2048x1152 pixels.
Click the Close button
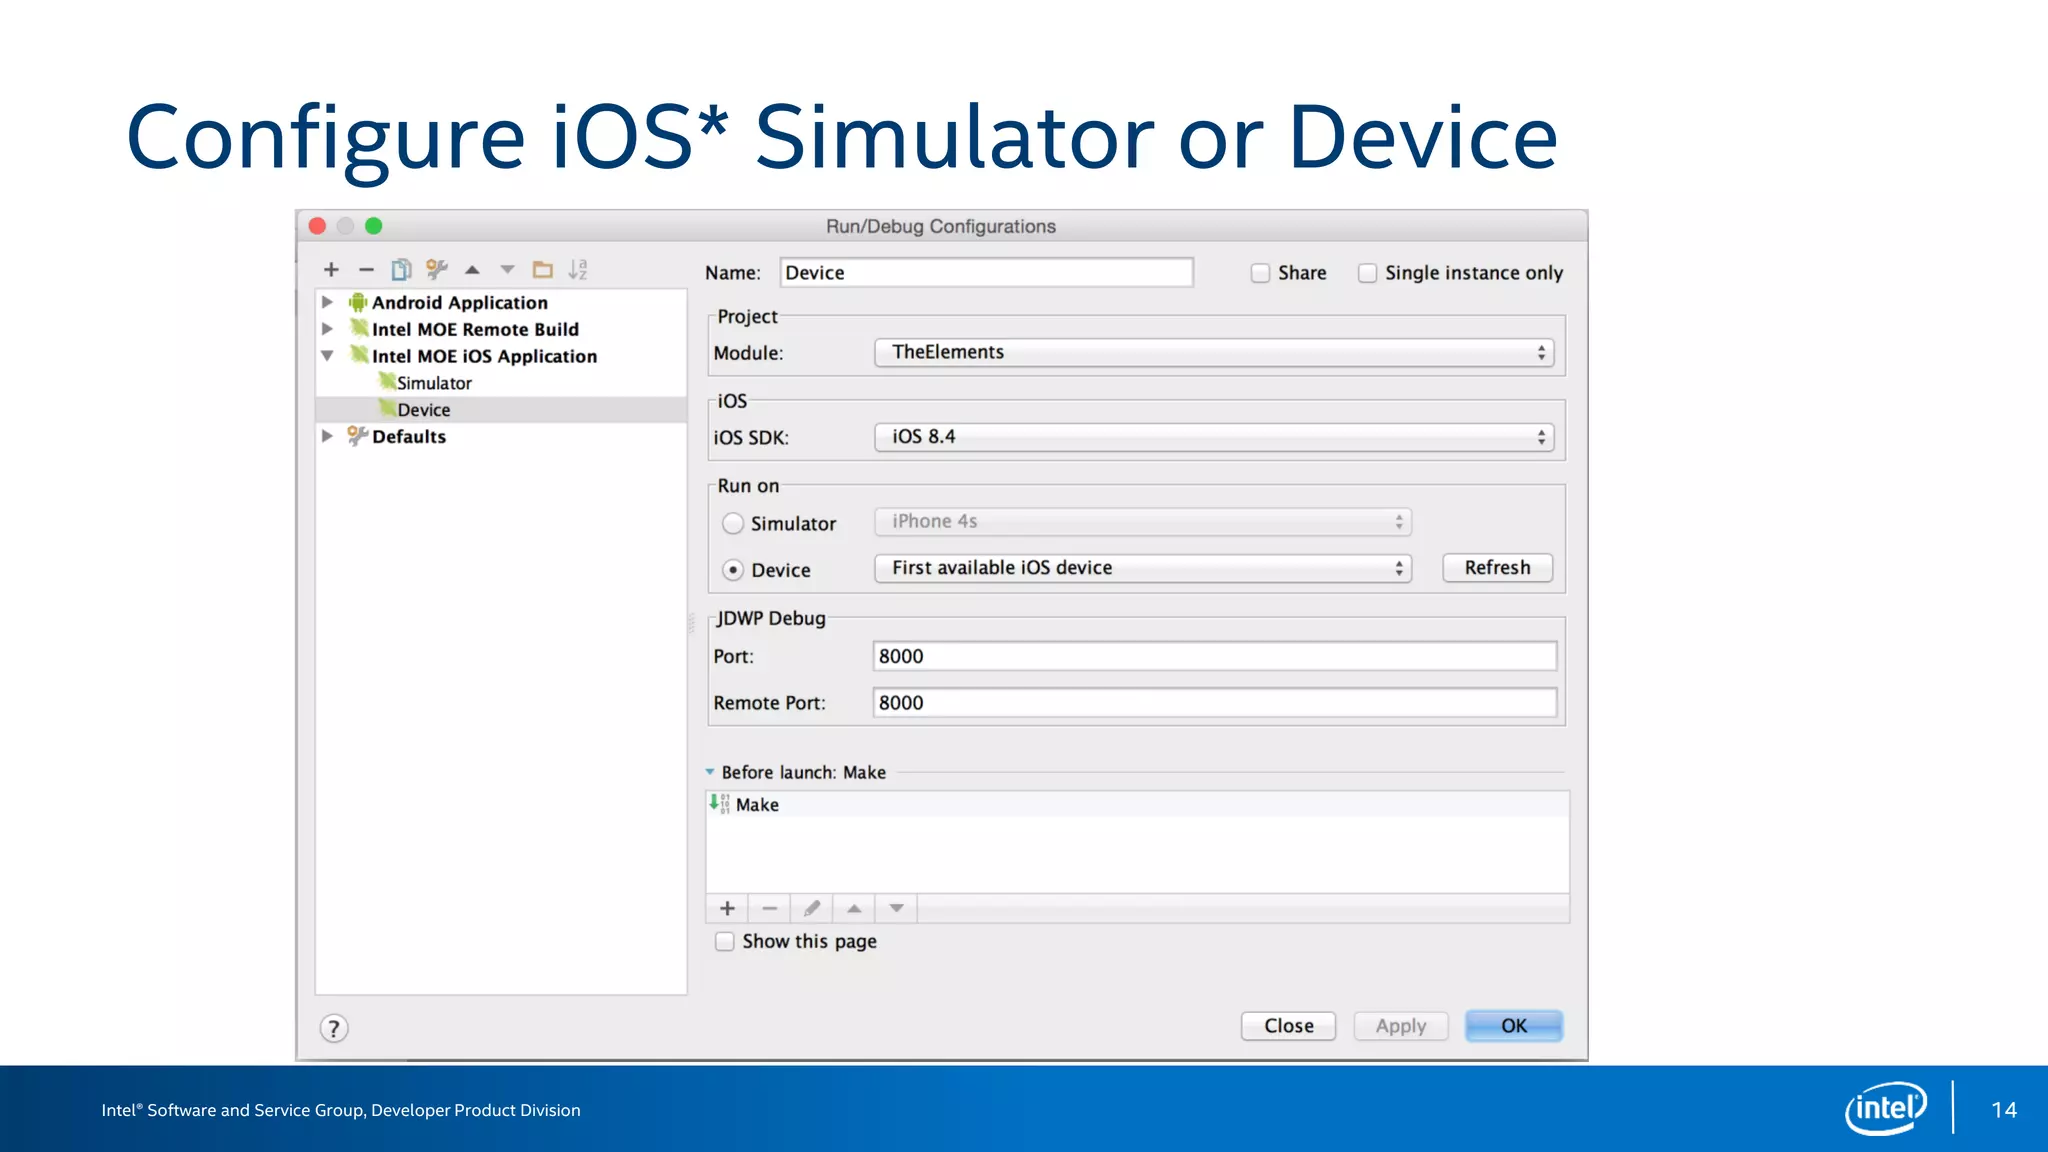pos(1288,1026)
